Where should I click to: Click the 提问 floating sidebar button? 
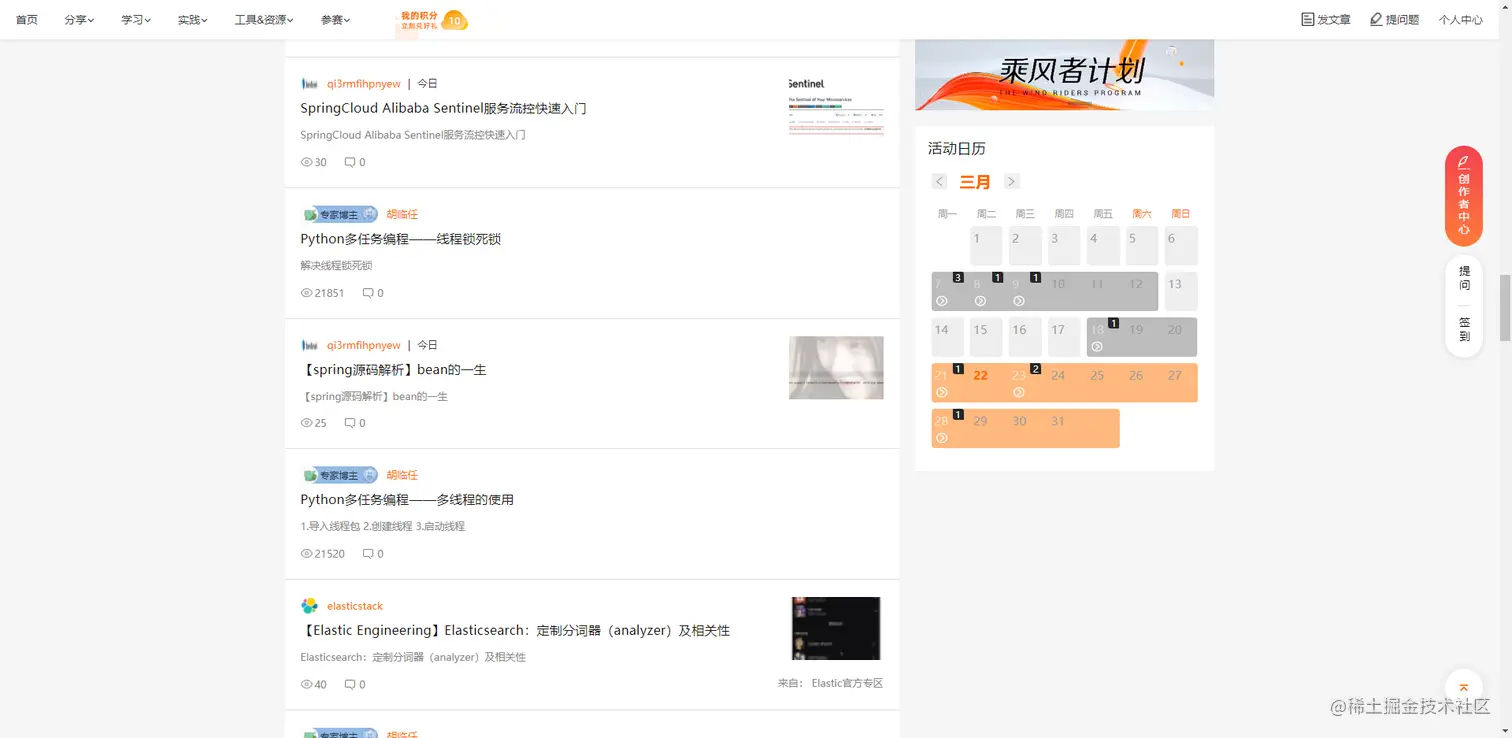[1464, 278]
